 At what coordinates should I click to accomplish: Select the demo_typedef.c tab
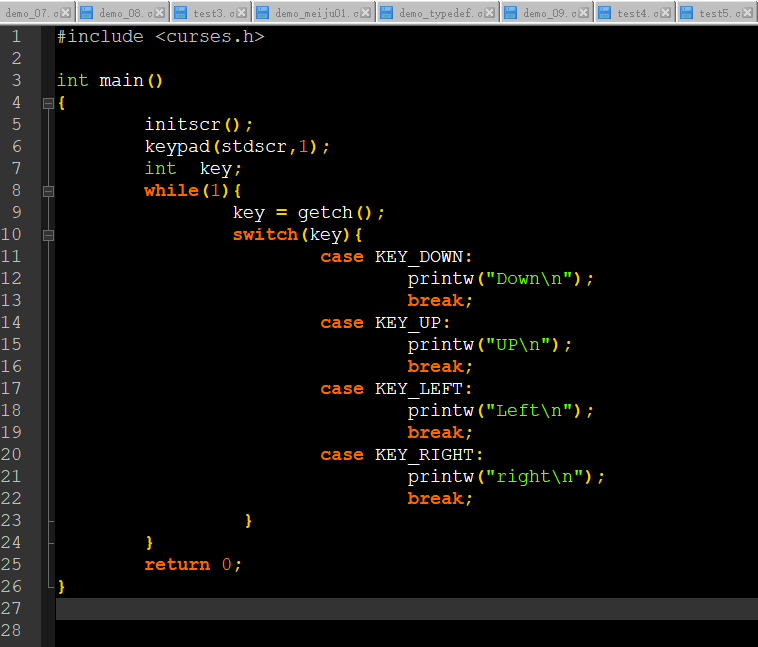tap(440, 13)
